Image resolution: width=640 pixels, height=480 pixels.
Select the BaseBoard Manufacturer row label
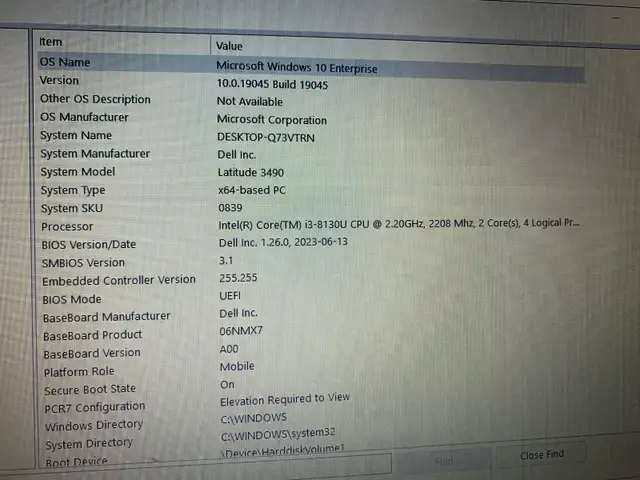pos(107,317)
